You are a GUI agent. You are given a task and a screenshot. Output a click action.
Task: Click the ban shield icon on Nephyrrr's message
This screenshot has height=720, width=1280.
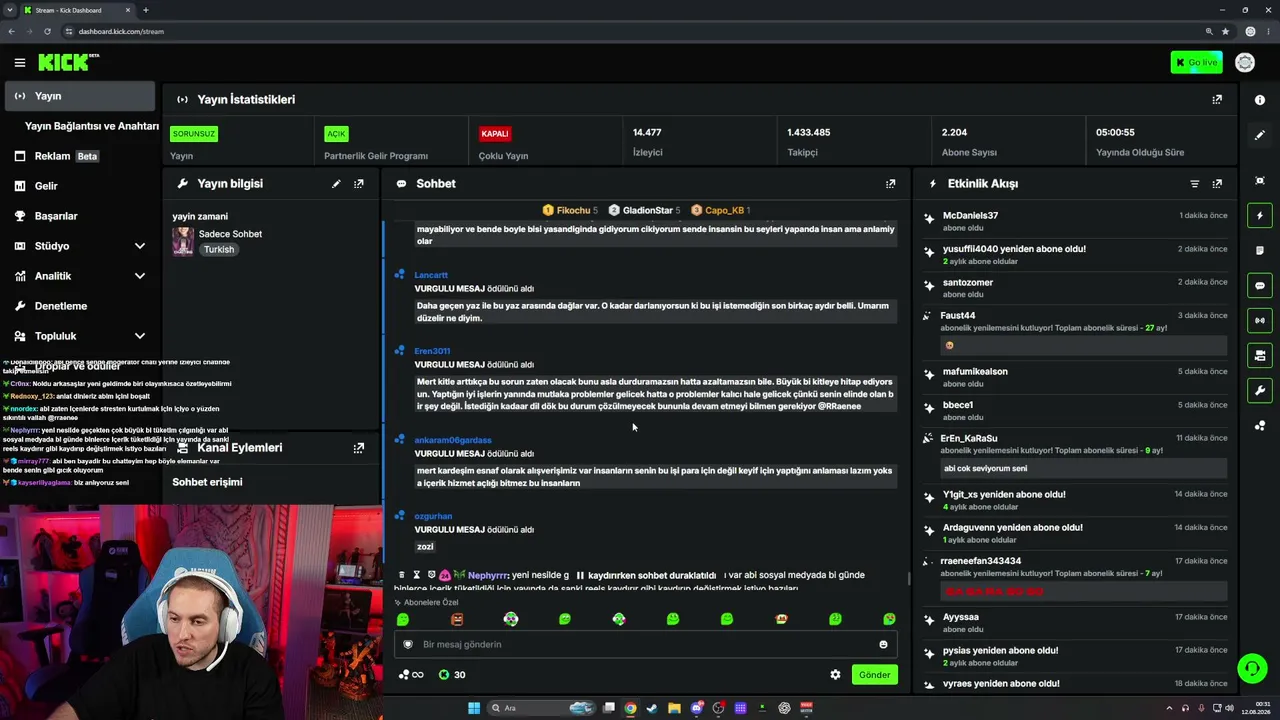(431, 575)
